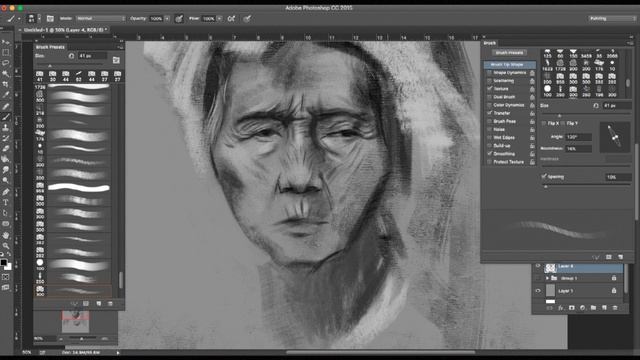Enable airbrush-style build-up
This screenshot has height=360, width=640.
click(x=231, y=18)
